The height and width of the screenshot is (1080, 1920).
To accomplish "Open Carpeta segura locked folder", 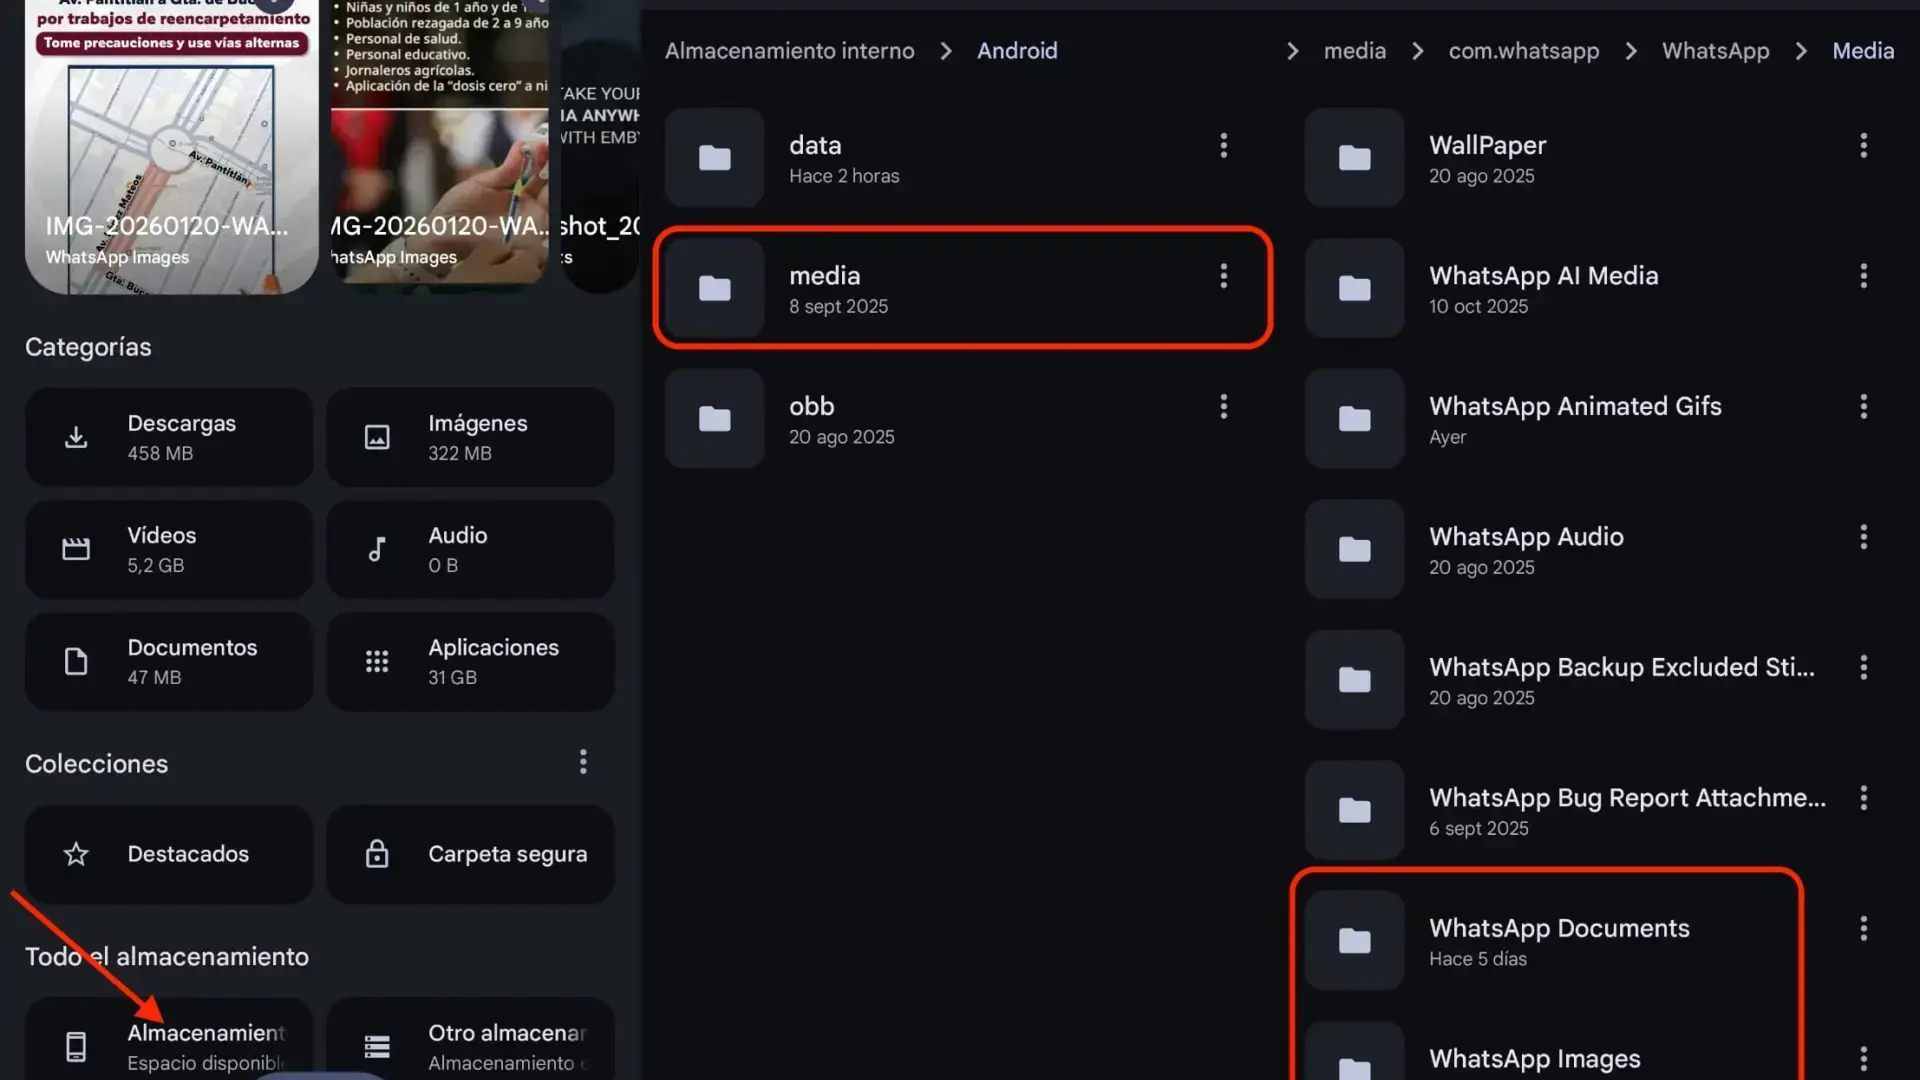I will point(470,855).
